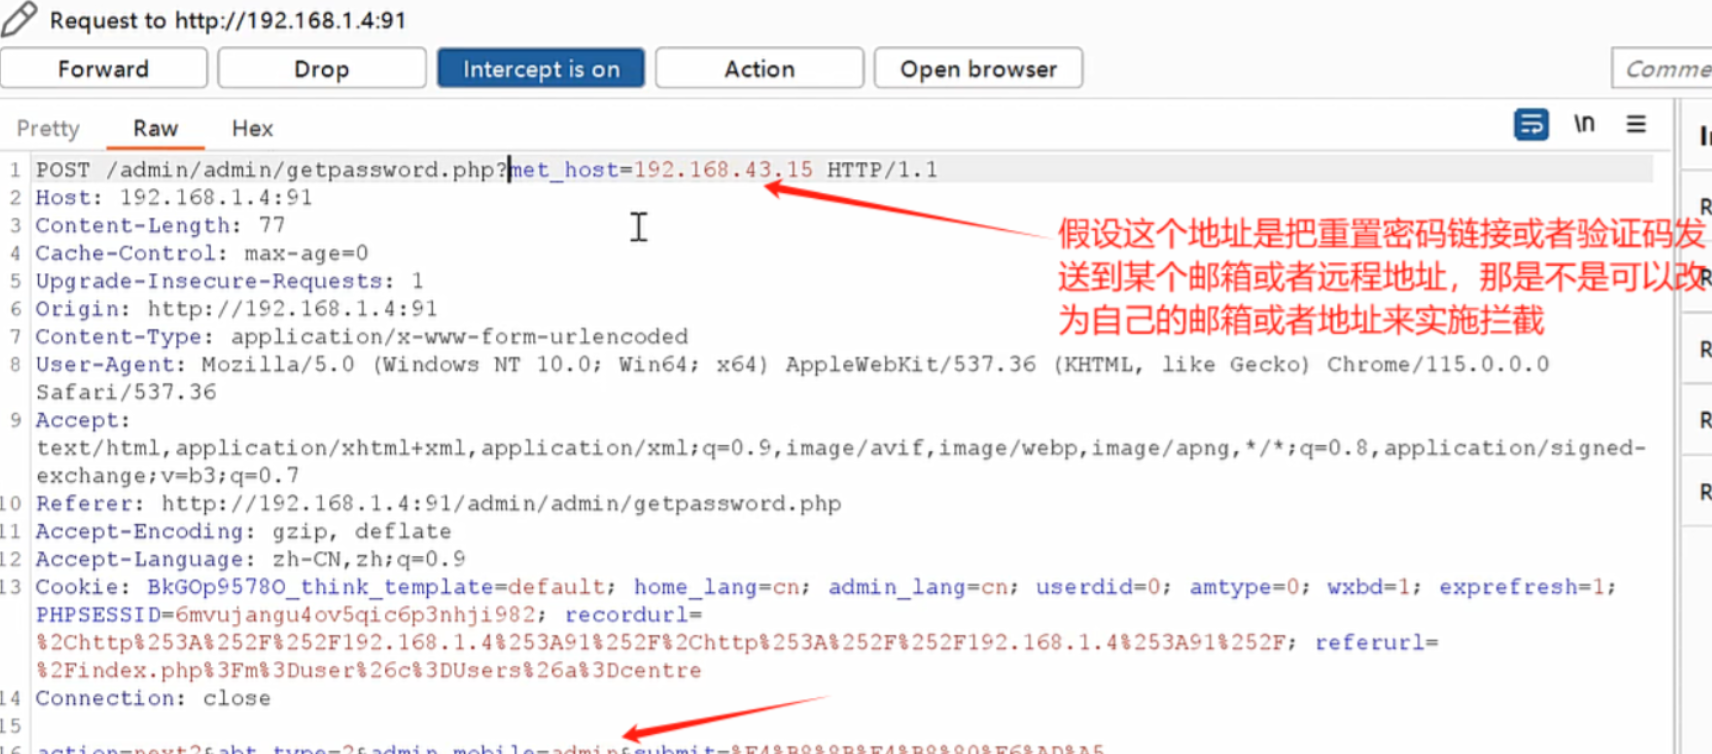This screenshot has height=754, width=1712.
Task: Click the Referer header line
Action: 438,504
